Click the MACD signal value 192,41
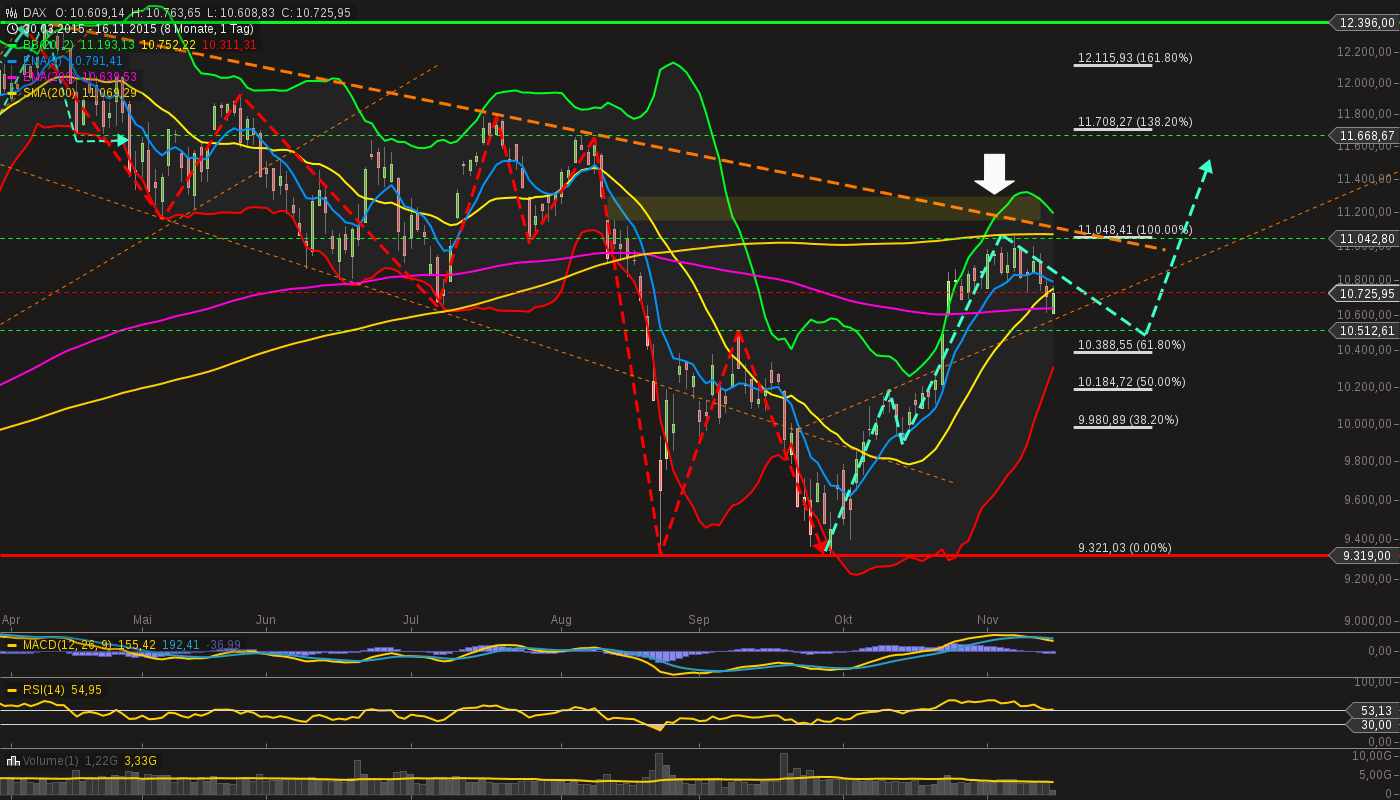 pyautogui.click(x=180, y=645)
